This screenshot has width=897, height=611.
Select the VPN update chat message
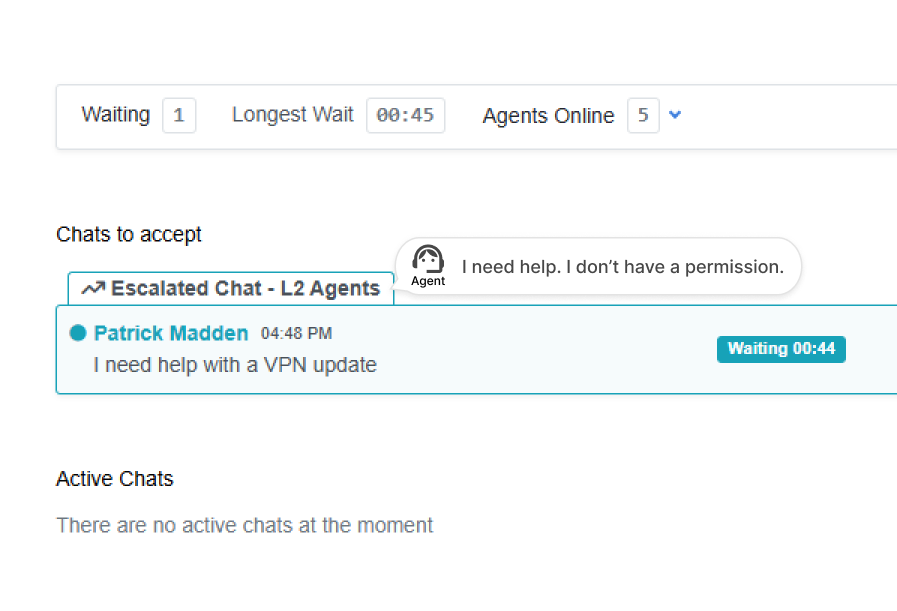[235, 365]
